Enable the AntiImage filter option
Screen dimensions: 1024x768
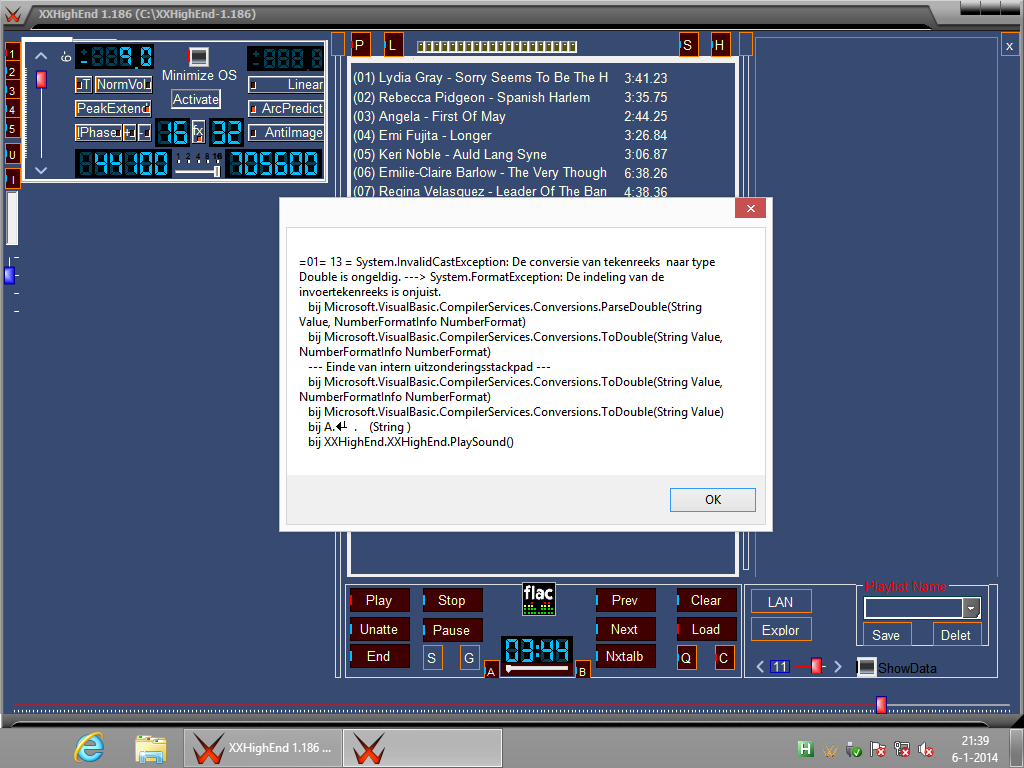286,133
